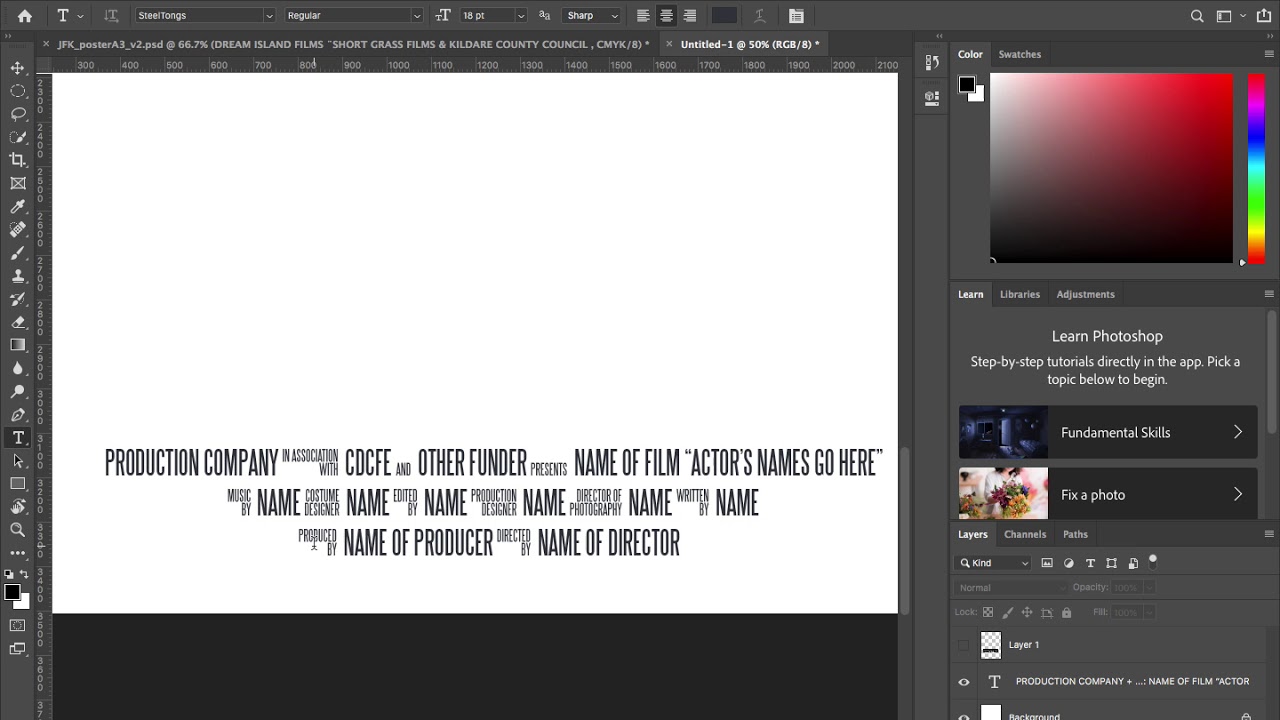
Task: Open the Fix a photo tutorial
Action: click(1108, 494)
